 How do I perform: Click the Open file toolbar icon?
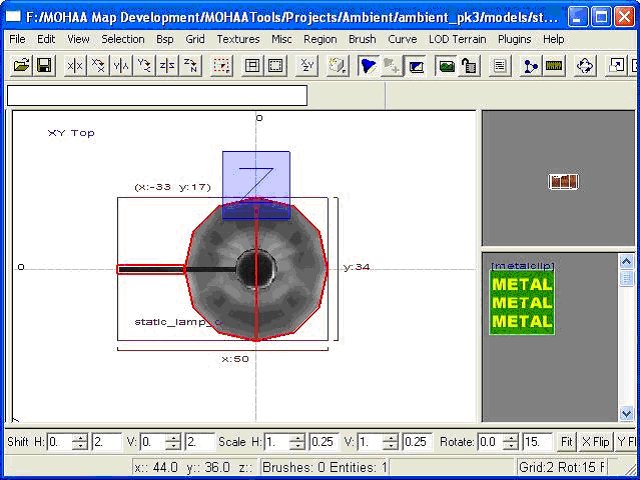click(x=21, y=66)
